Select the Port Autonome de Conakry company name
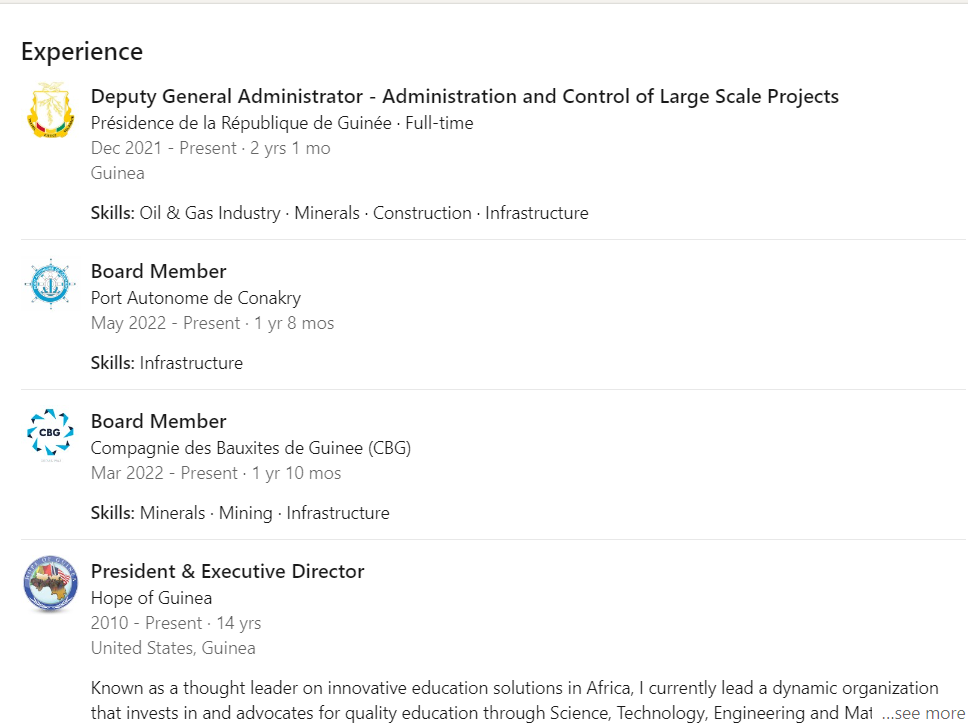The image size is (968, 724). pyautogui.click(x=195, y=298)
